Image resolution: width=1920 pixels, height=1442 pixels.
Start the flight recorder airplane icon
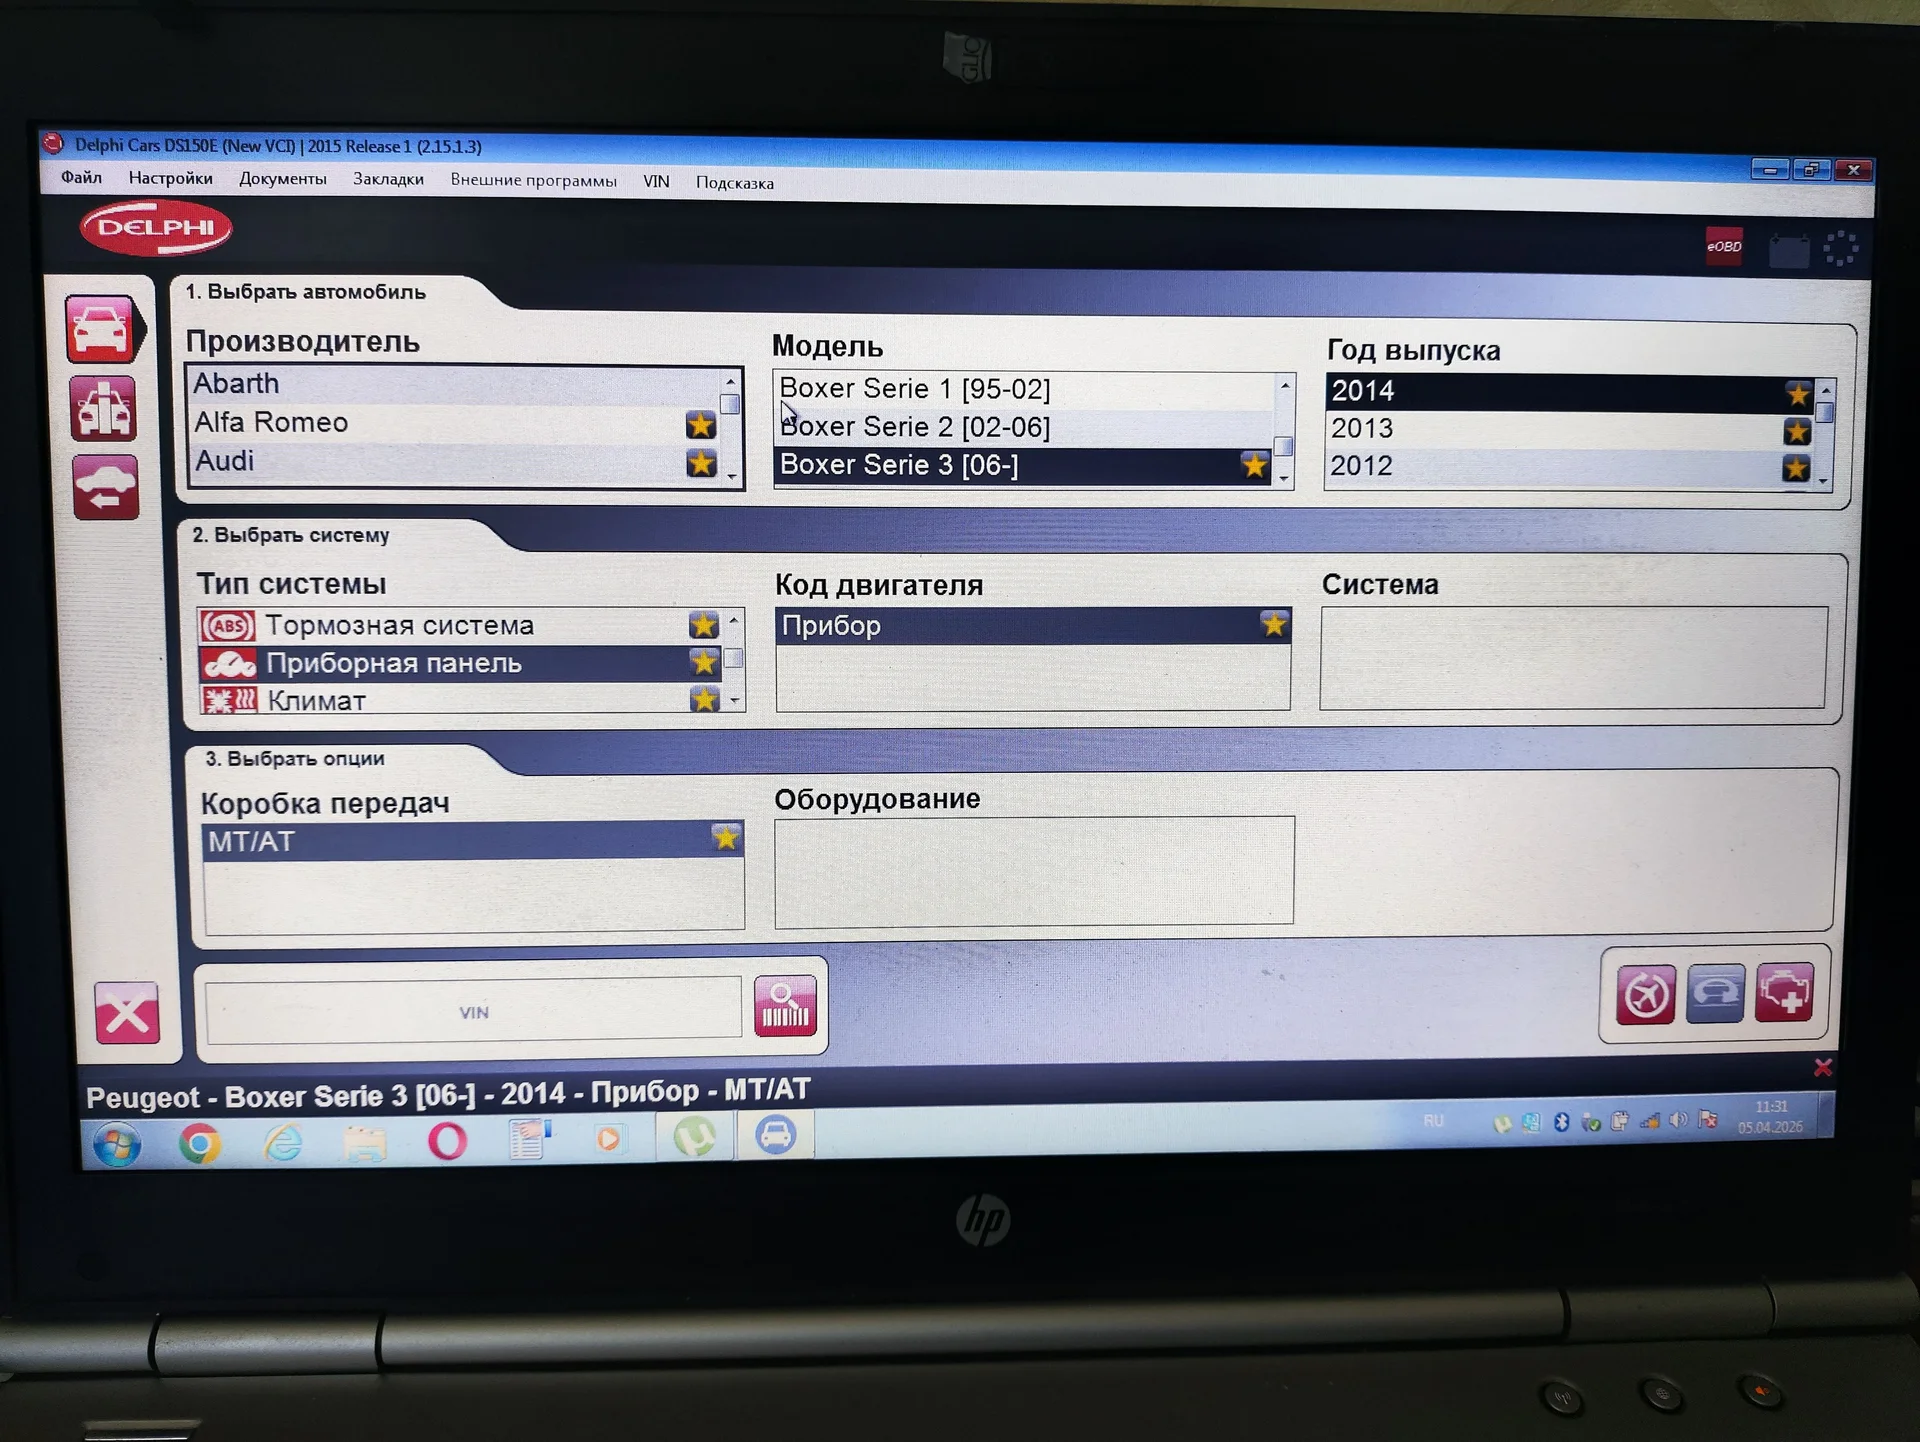coord(1645,995)
